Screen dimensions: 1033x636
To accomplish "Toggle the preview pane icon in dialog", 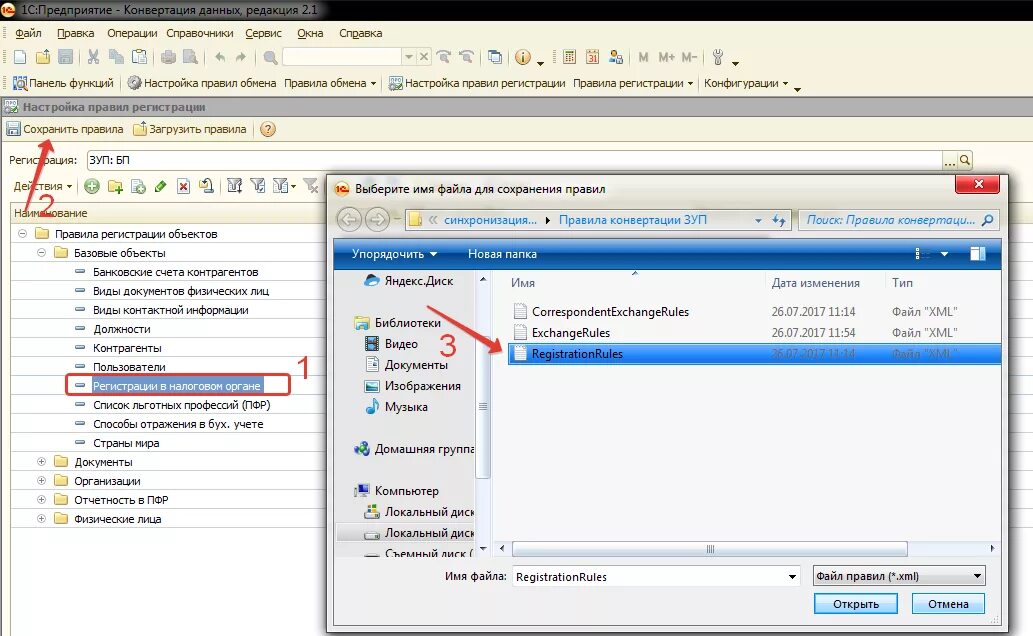I will click(x=978, y=254).
